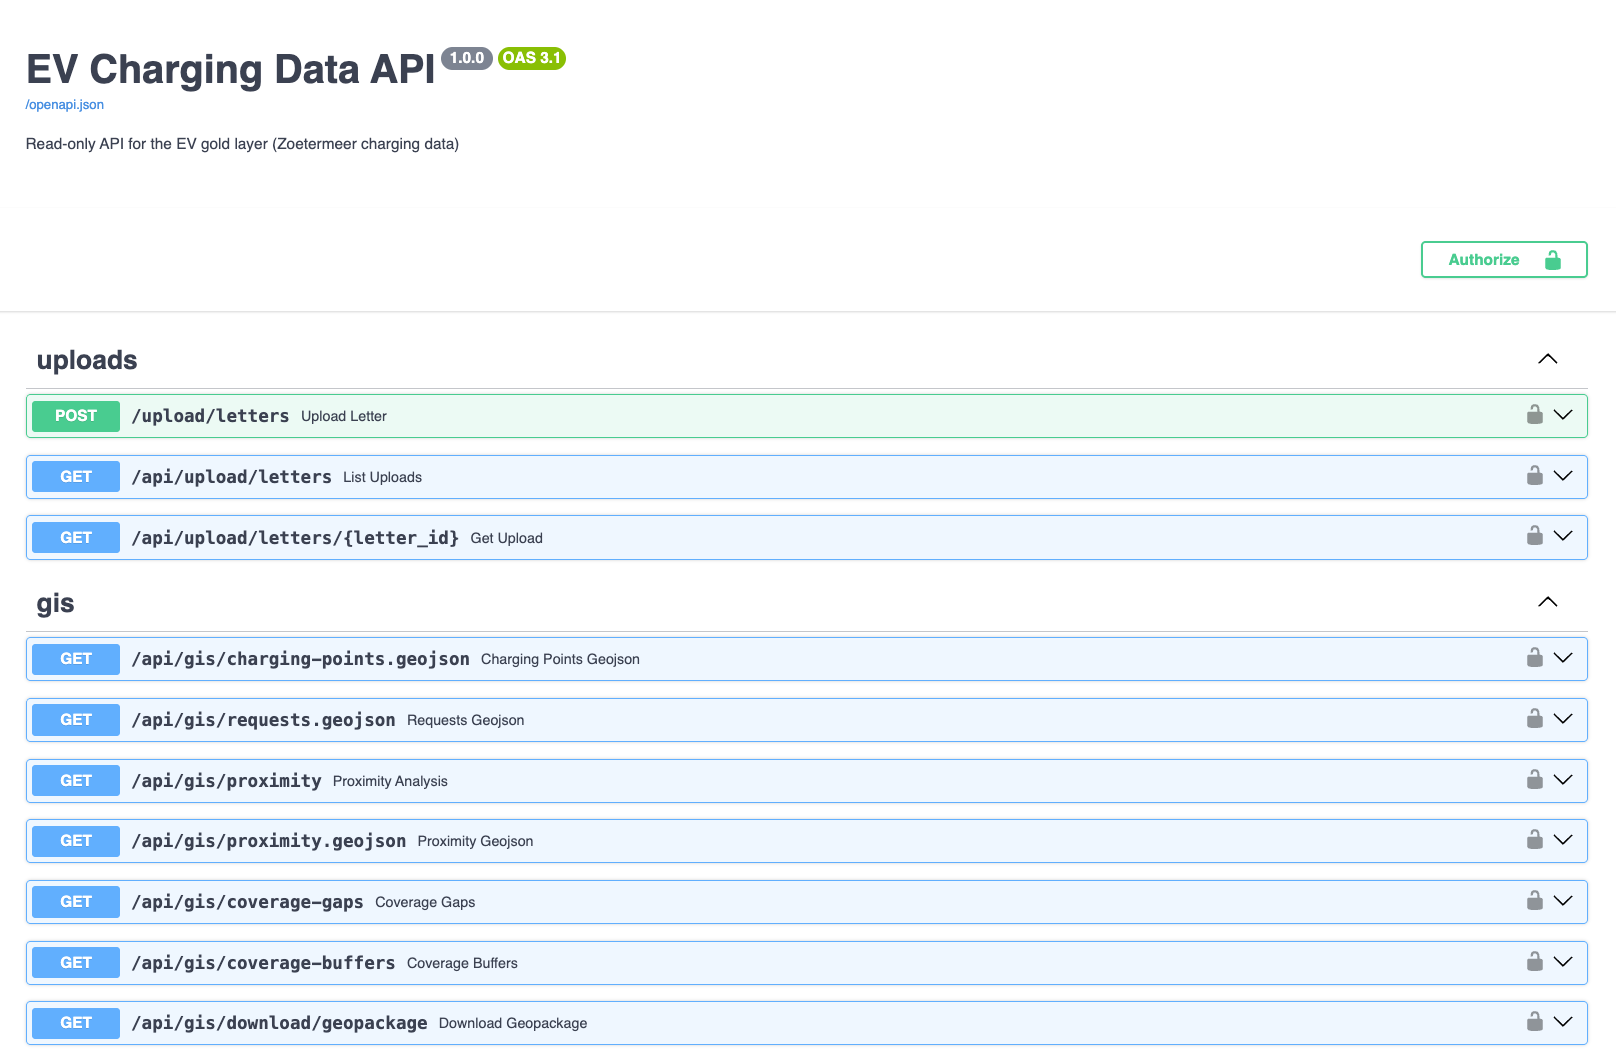Click the padlock icon on POST /upload/letters
This screenshot has height=1053, width=1616.
tap(1533, 415)
